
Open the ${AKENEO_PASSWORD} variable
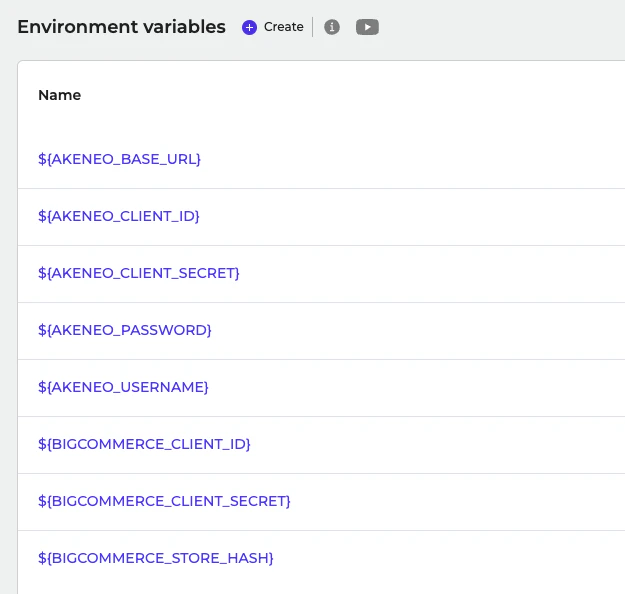[124, 330]
